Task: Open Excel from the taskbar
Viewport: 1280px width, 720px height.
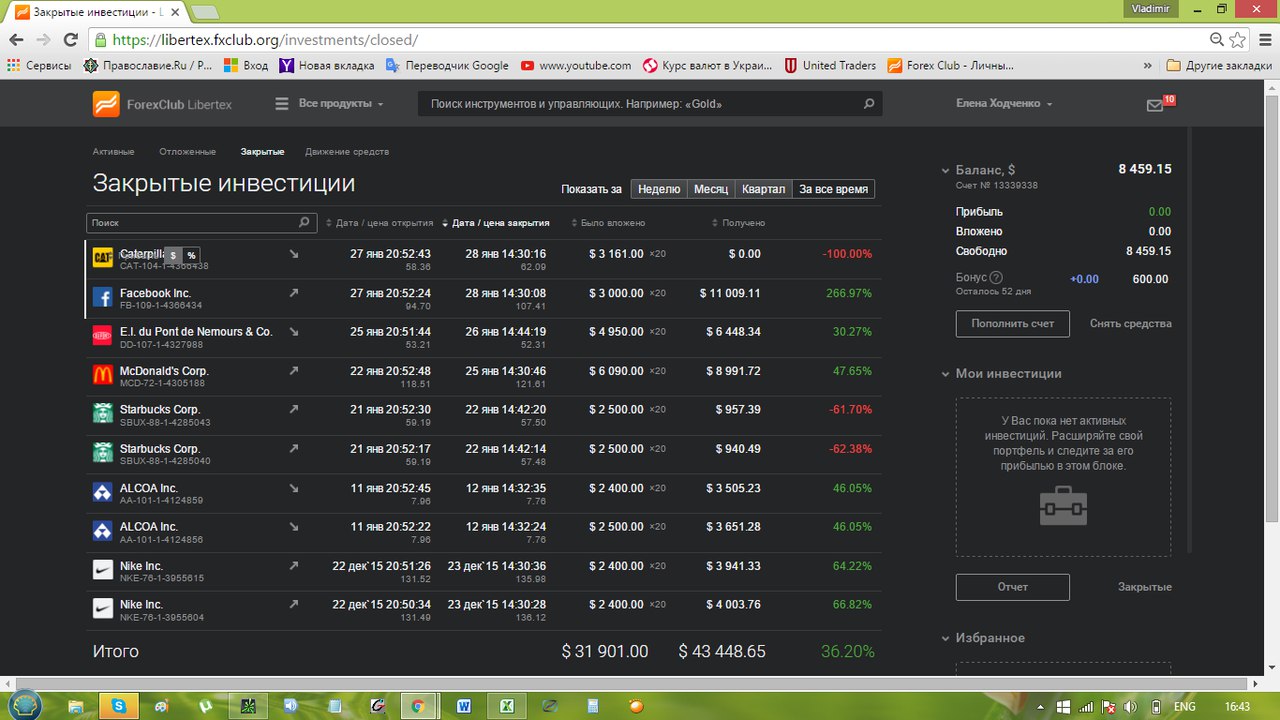Action: (x=507, y=706)
